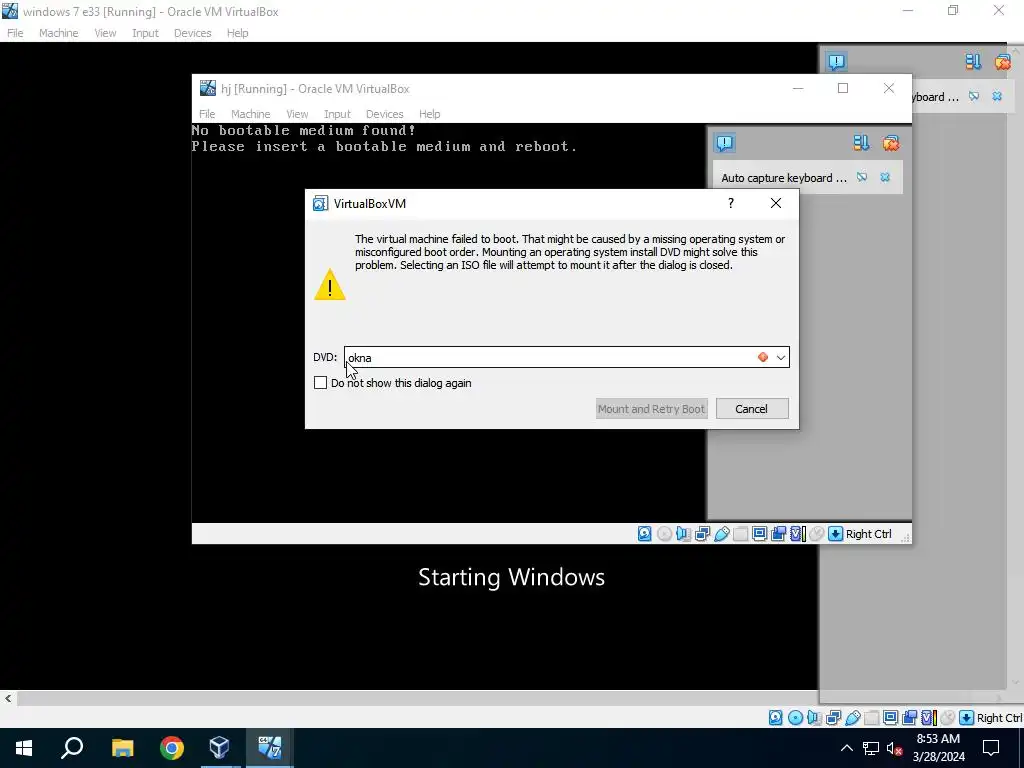Viewport: 1024px width, 768px height.
Task: Click network indicator in hj window status bar
Action: click(x=702, y=534)
